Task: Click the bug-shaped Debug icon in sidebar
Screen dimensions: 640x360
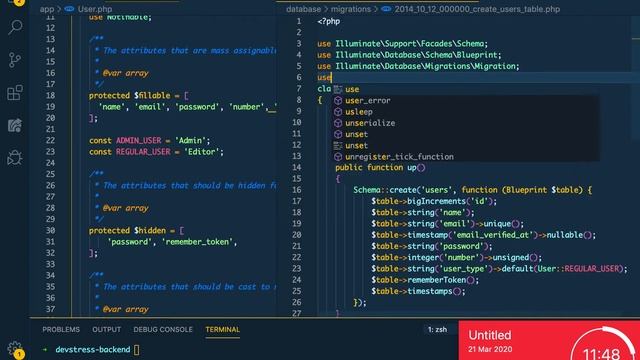Action: [x=15, y=157]
